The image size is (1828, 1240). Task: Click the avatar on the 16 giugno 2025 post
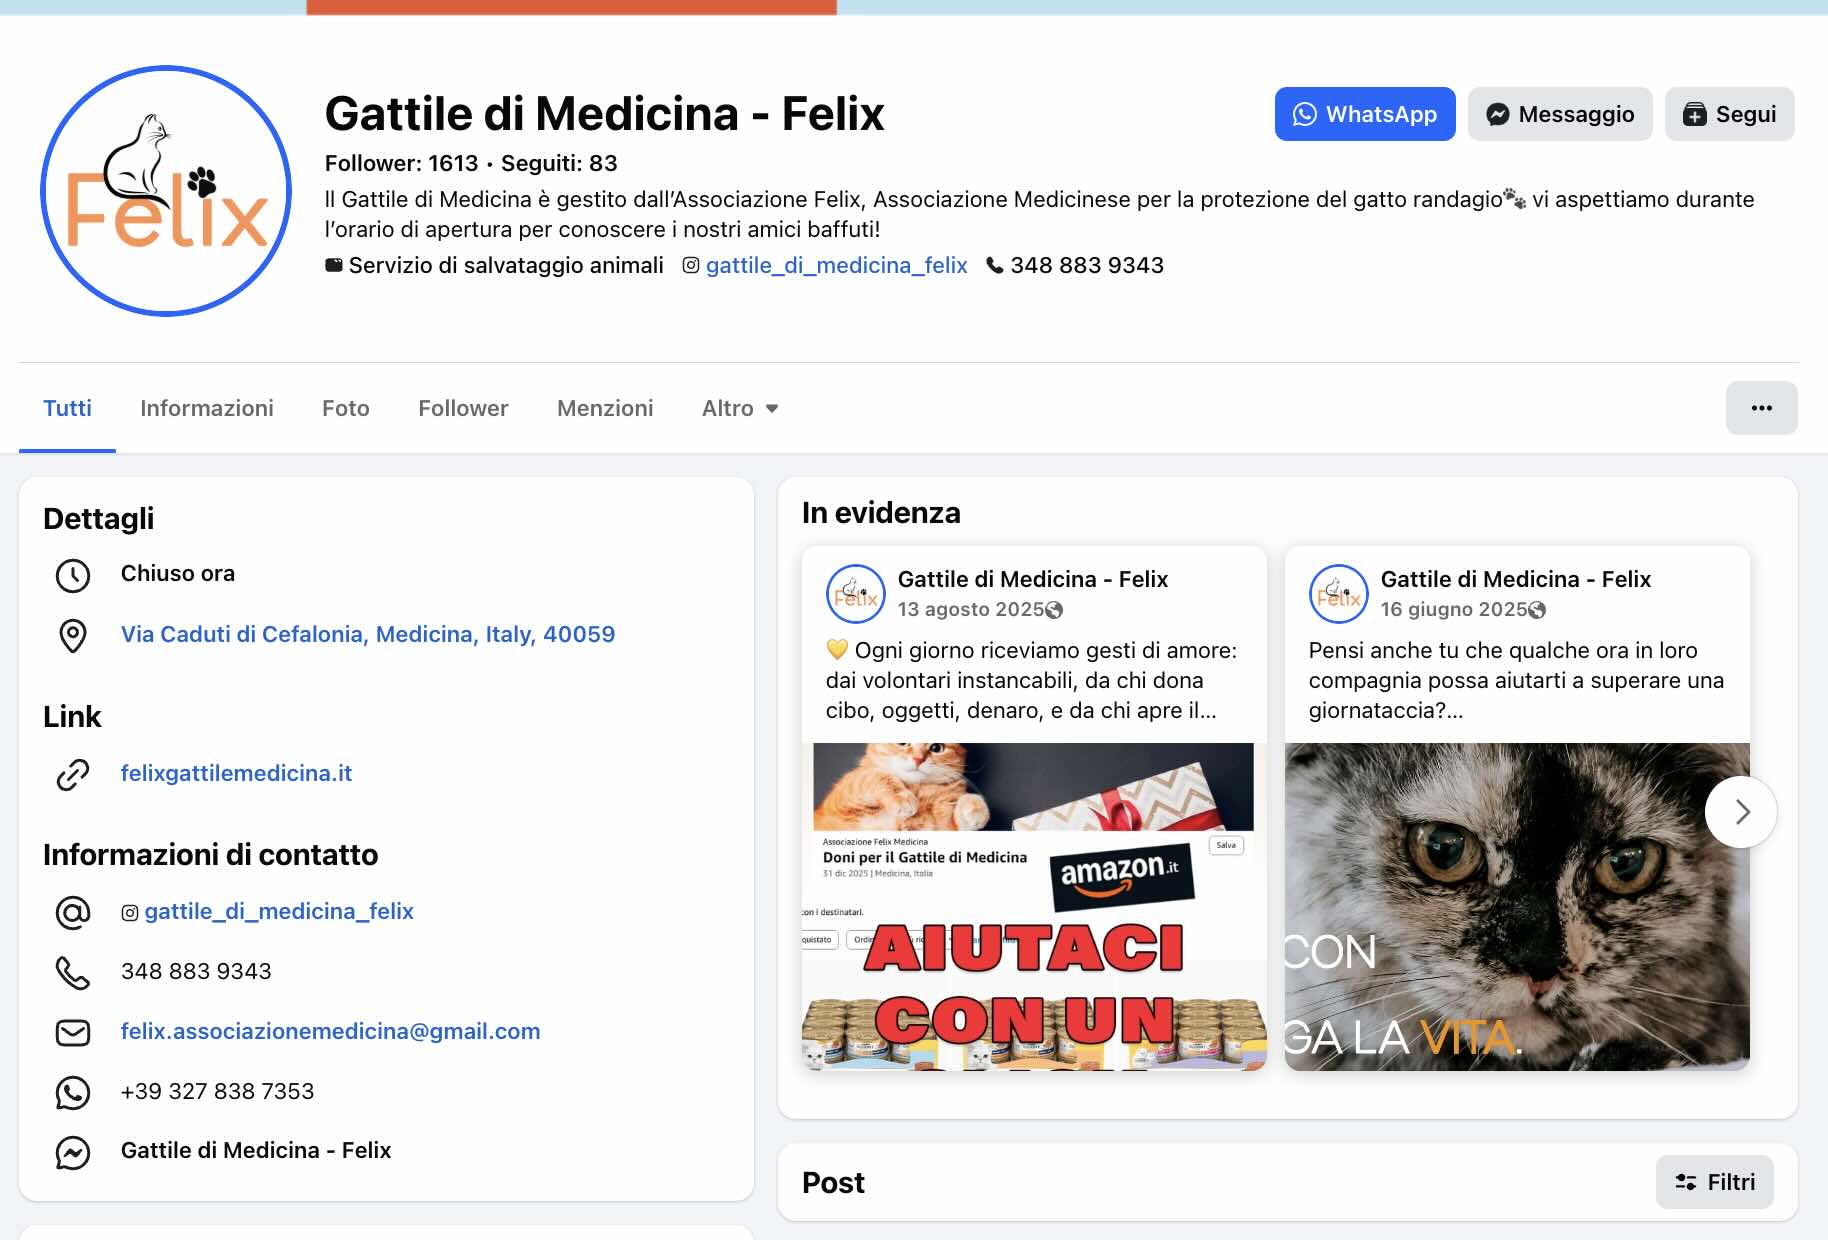pos(1339,594)
